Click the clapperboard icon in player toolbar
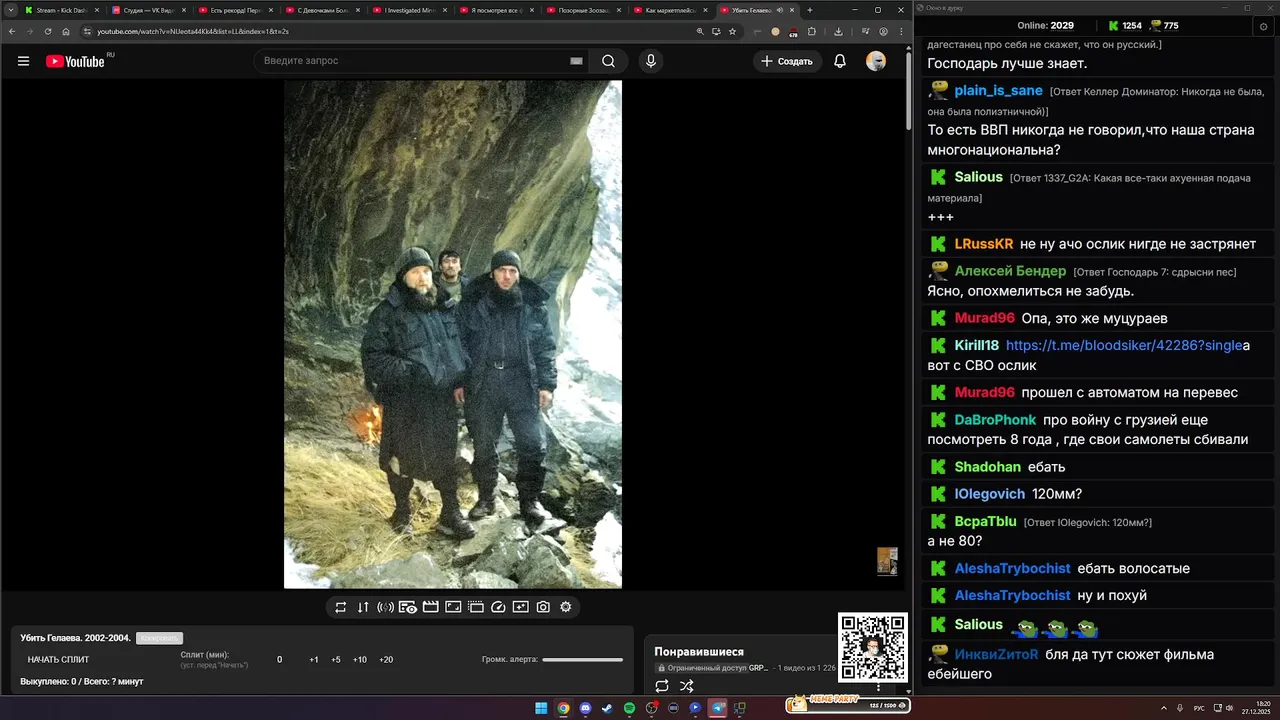Image resolution: width=1280 pixels, height=720 pixels. click(430, 607)
